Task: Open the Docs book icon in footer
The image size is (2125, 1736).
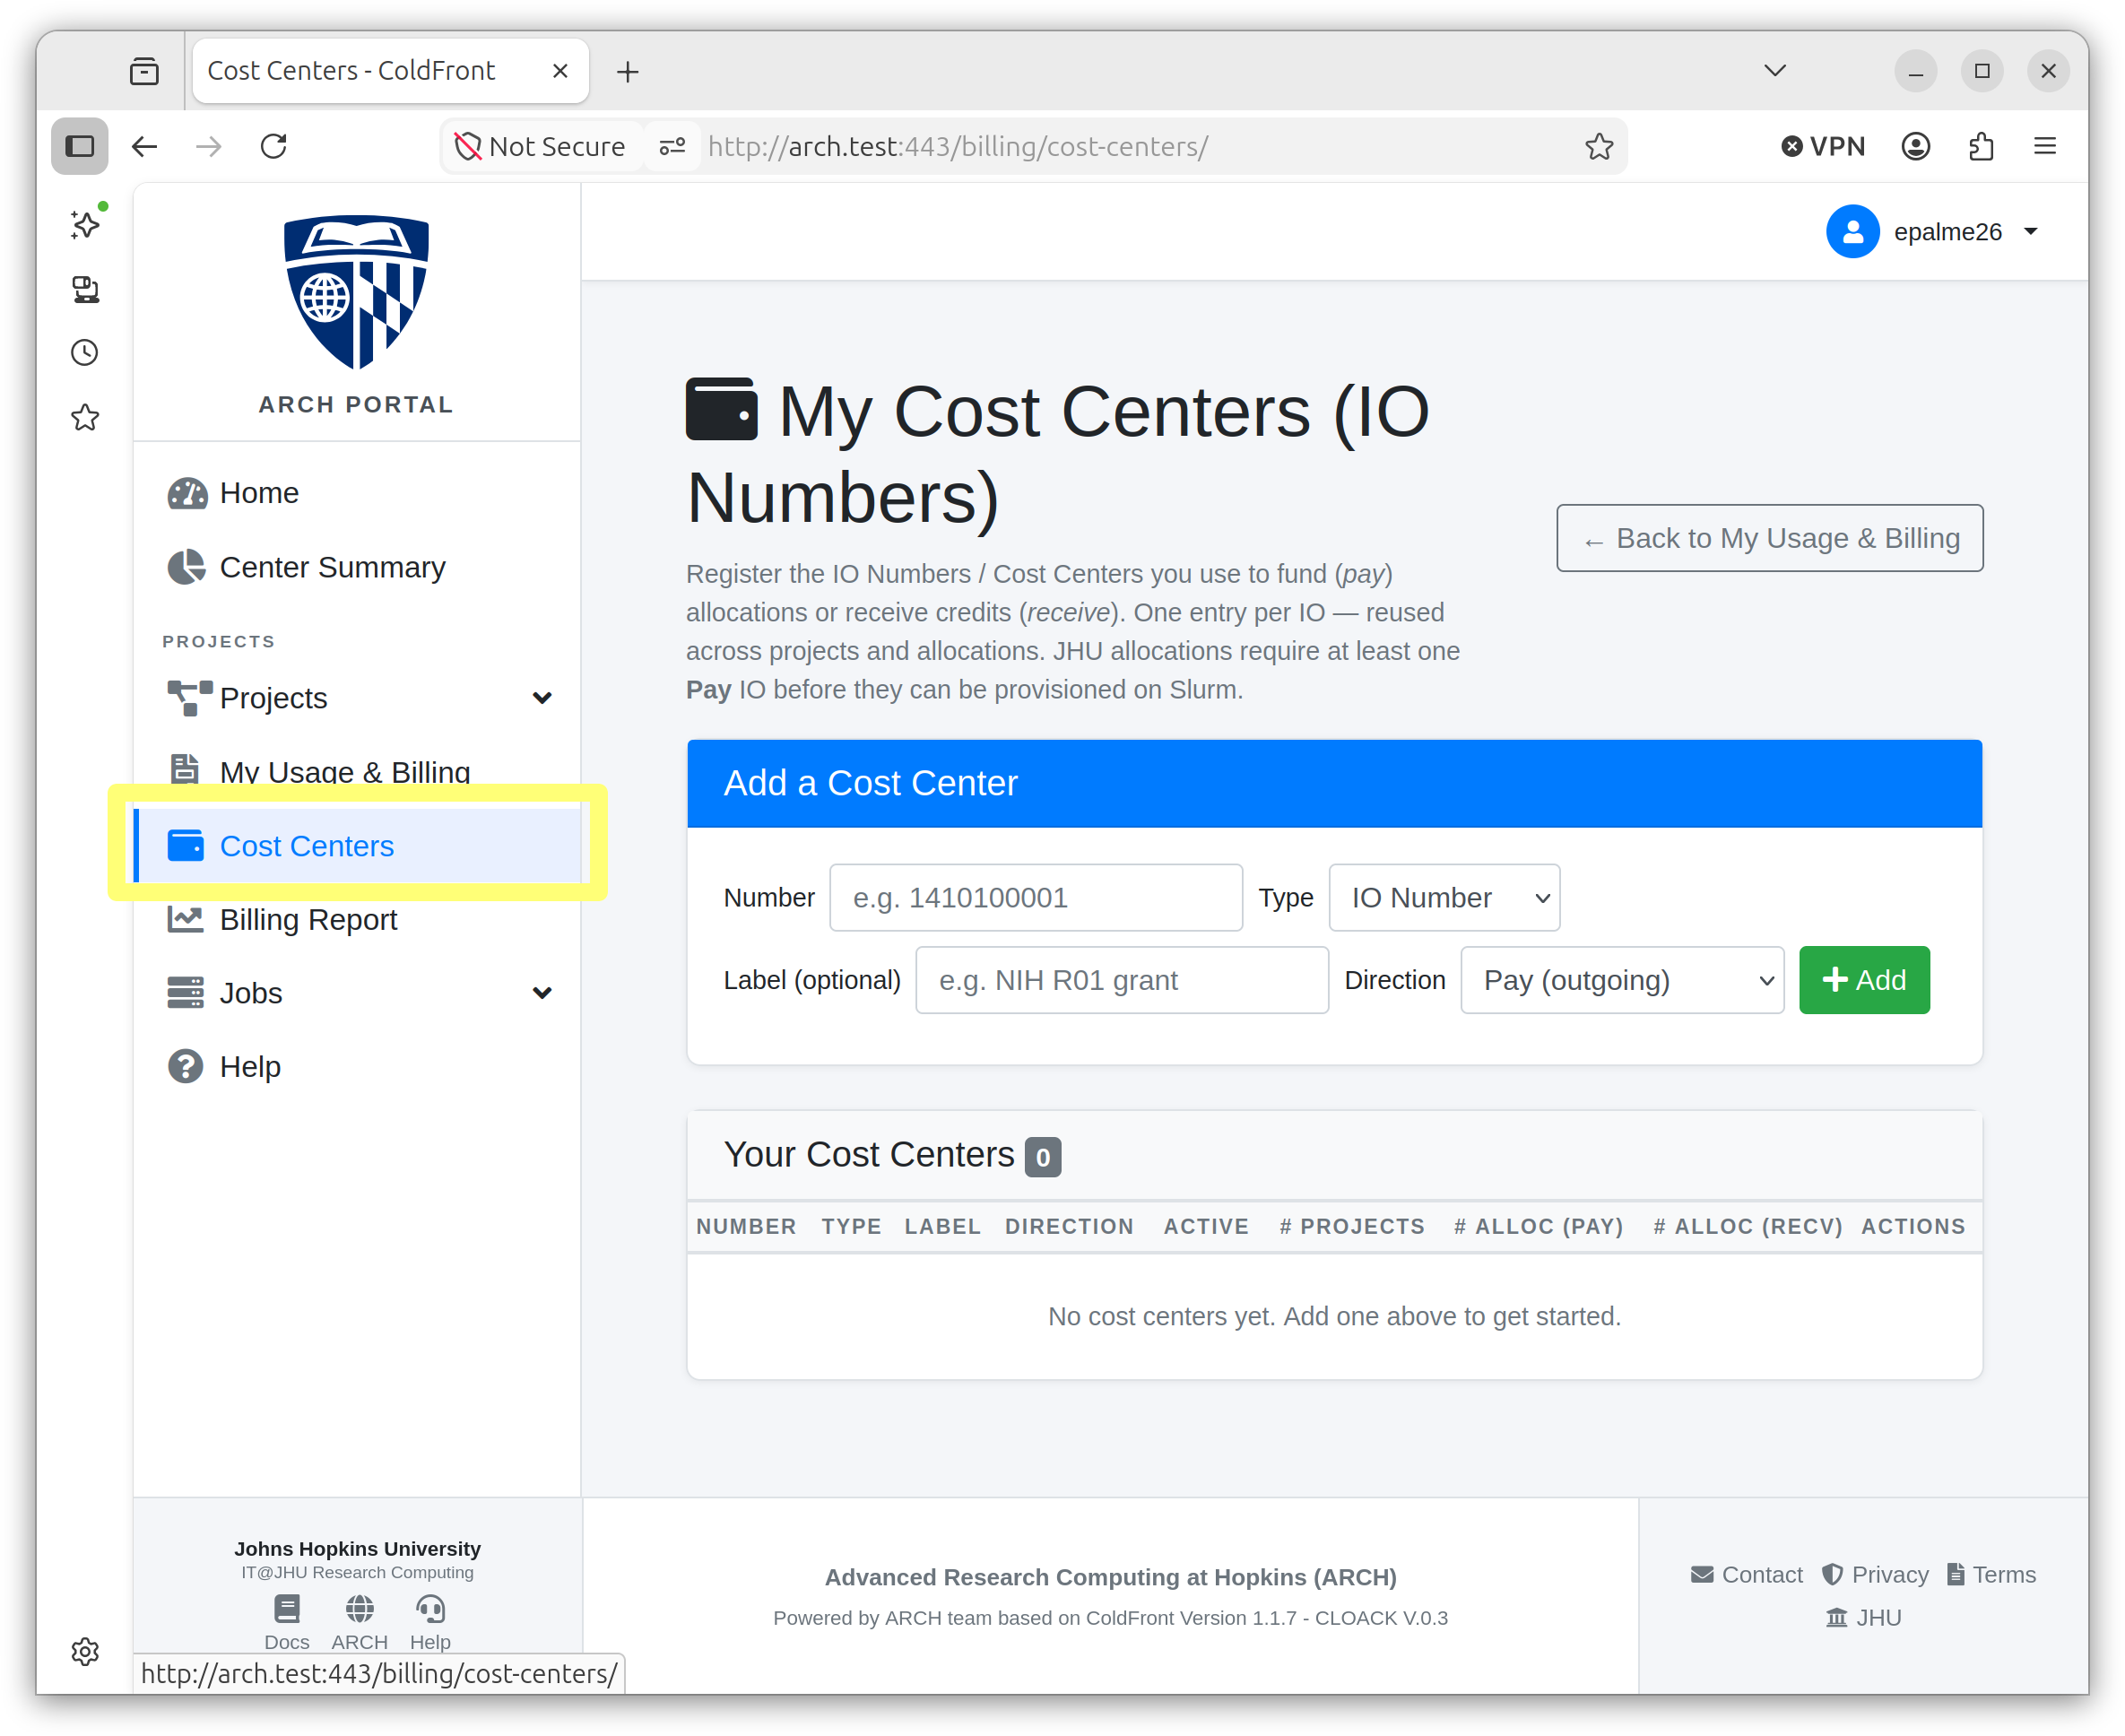Action: coord(287,1608)
